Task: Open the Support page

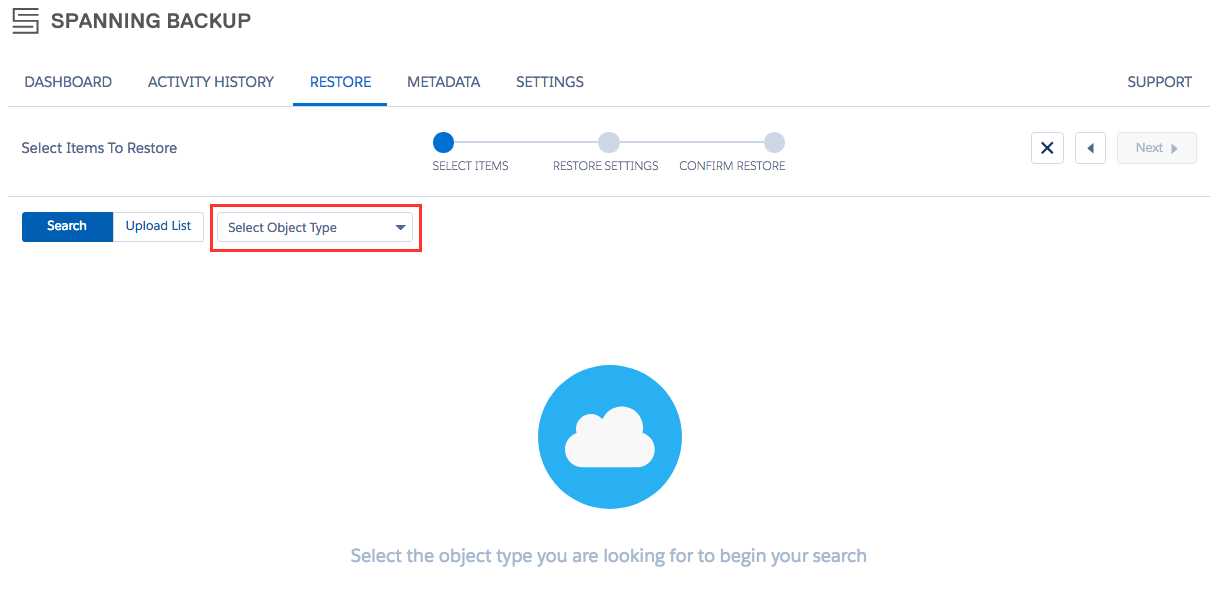Action: click(1159, 82)
